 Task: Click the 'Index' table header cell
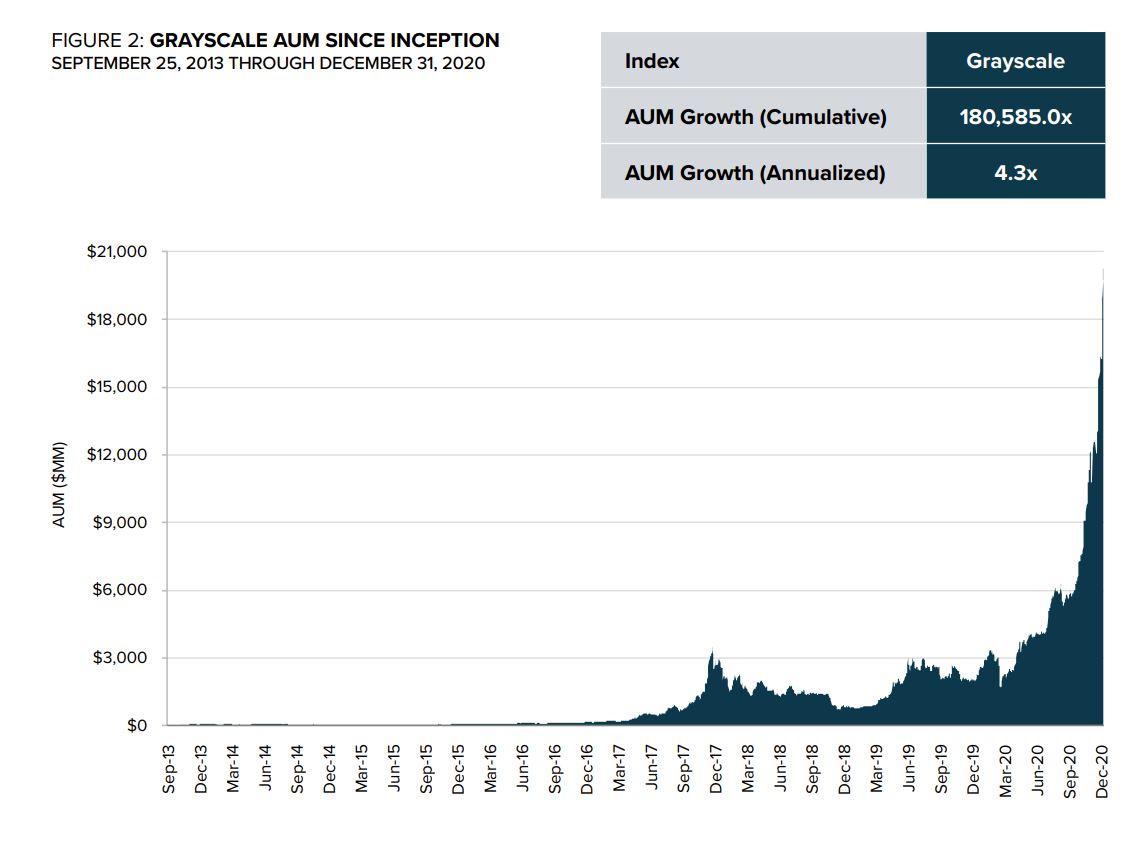764,60
